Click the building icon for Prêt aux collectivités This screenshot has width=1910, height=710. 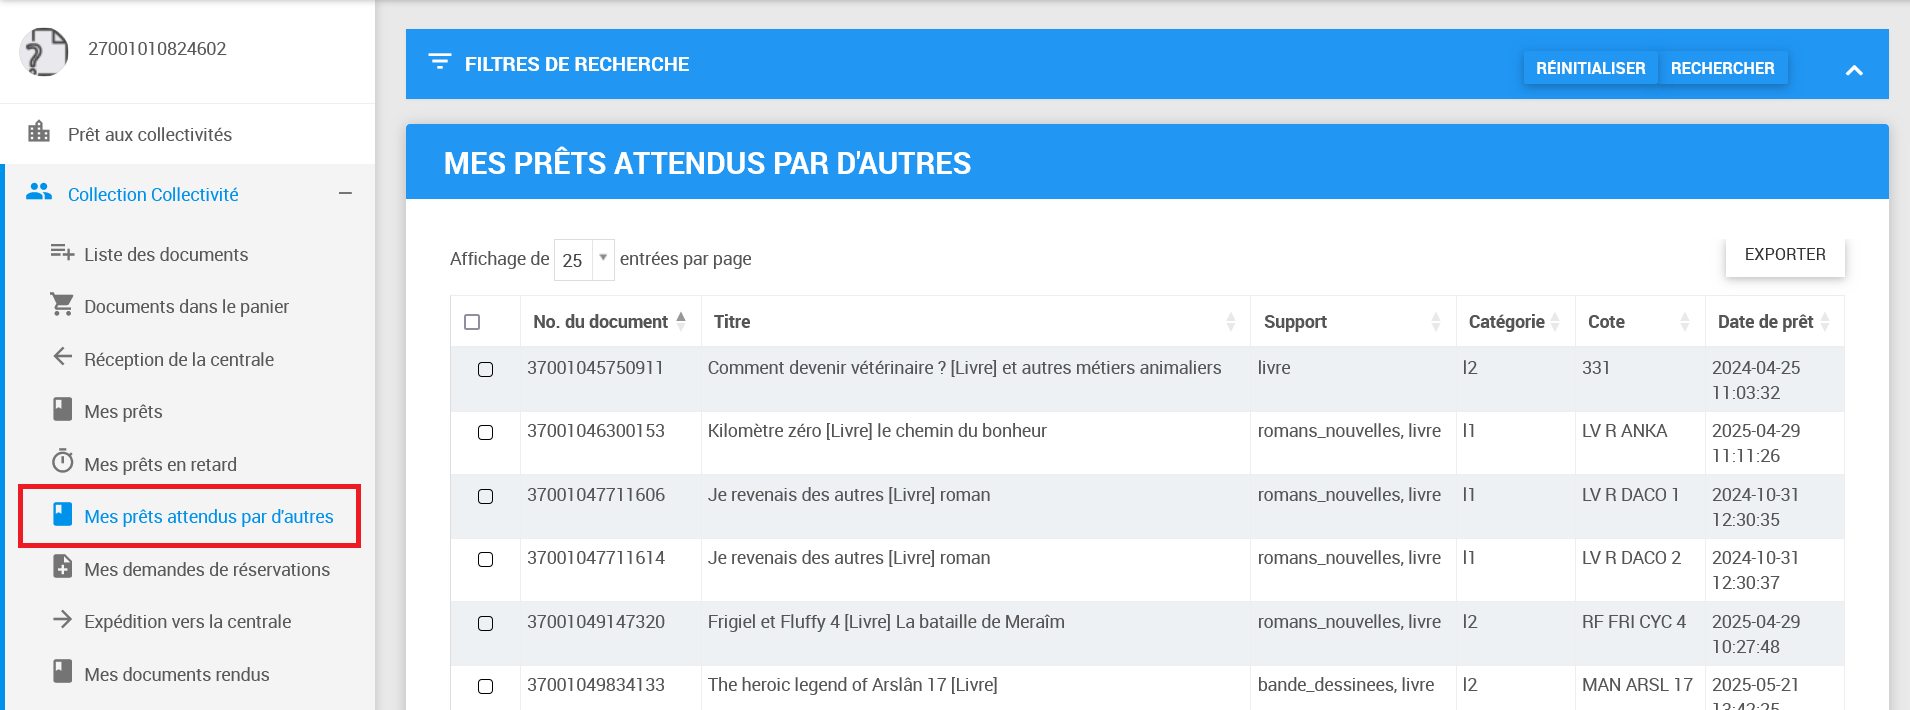39,132
